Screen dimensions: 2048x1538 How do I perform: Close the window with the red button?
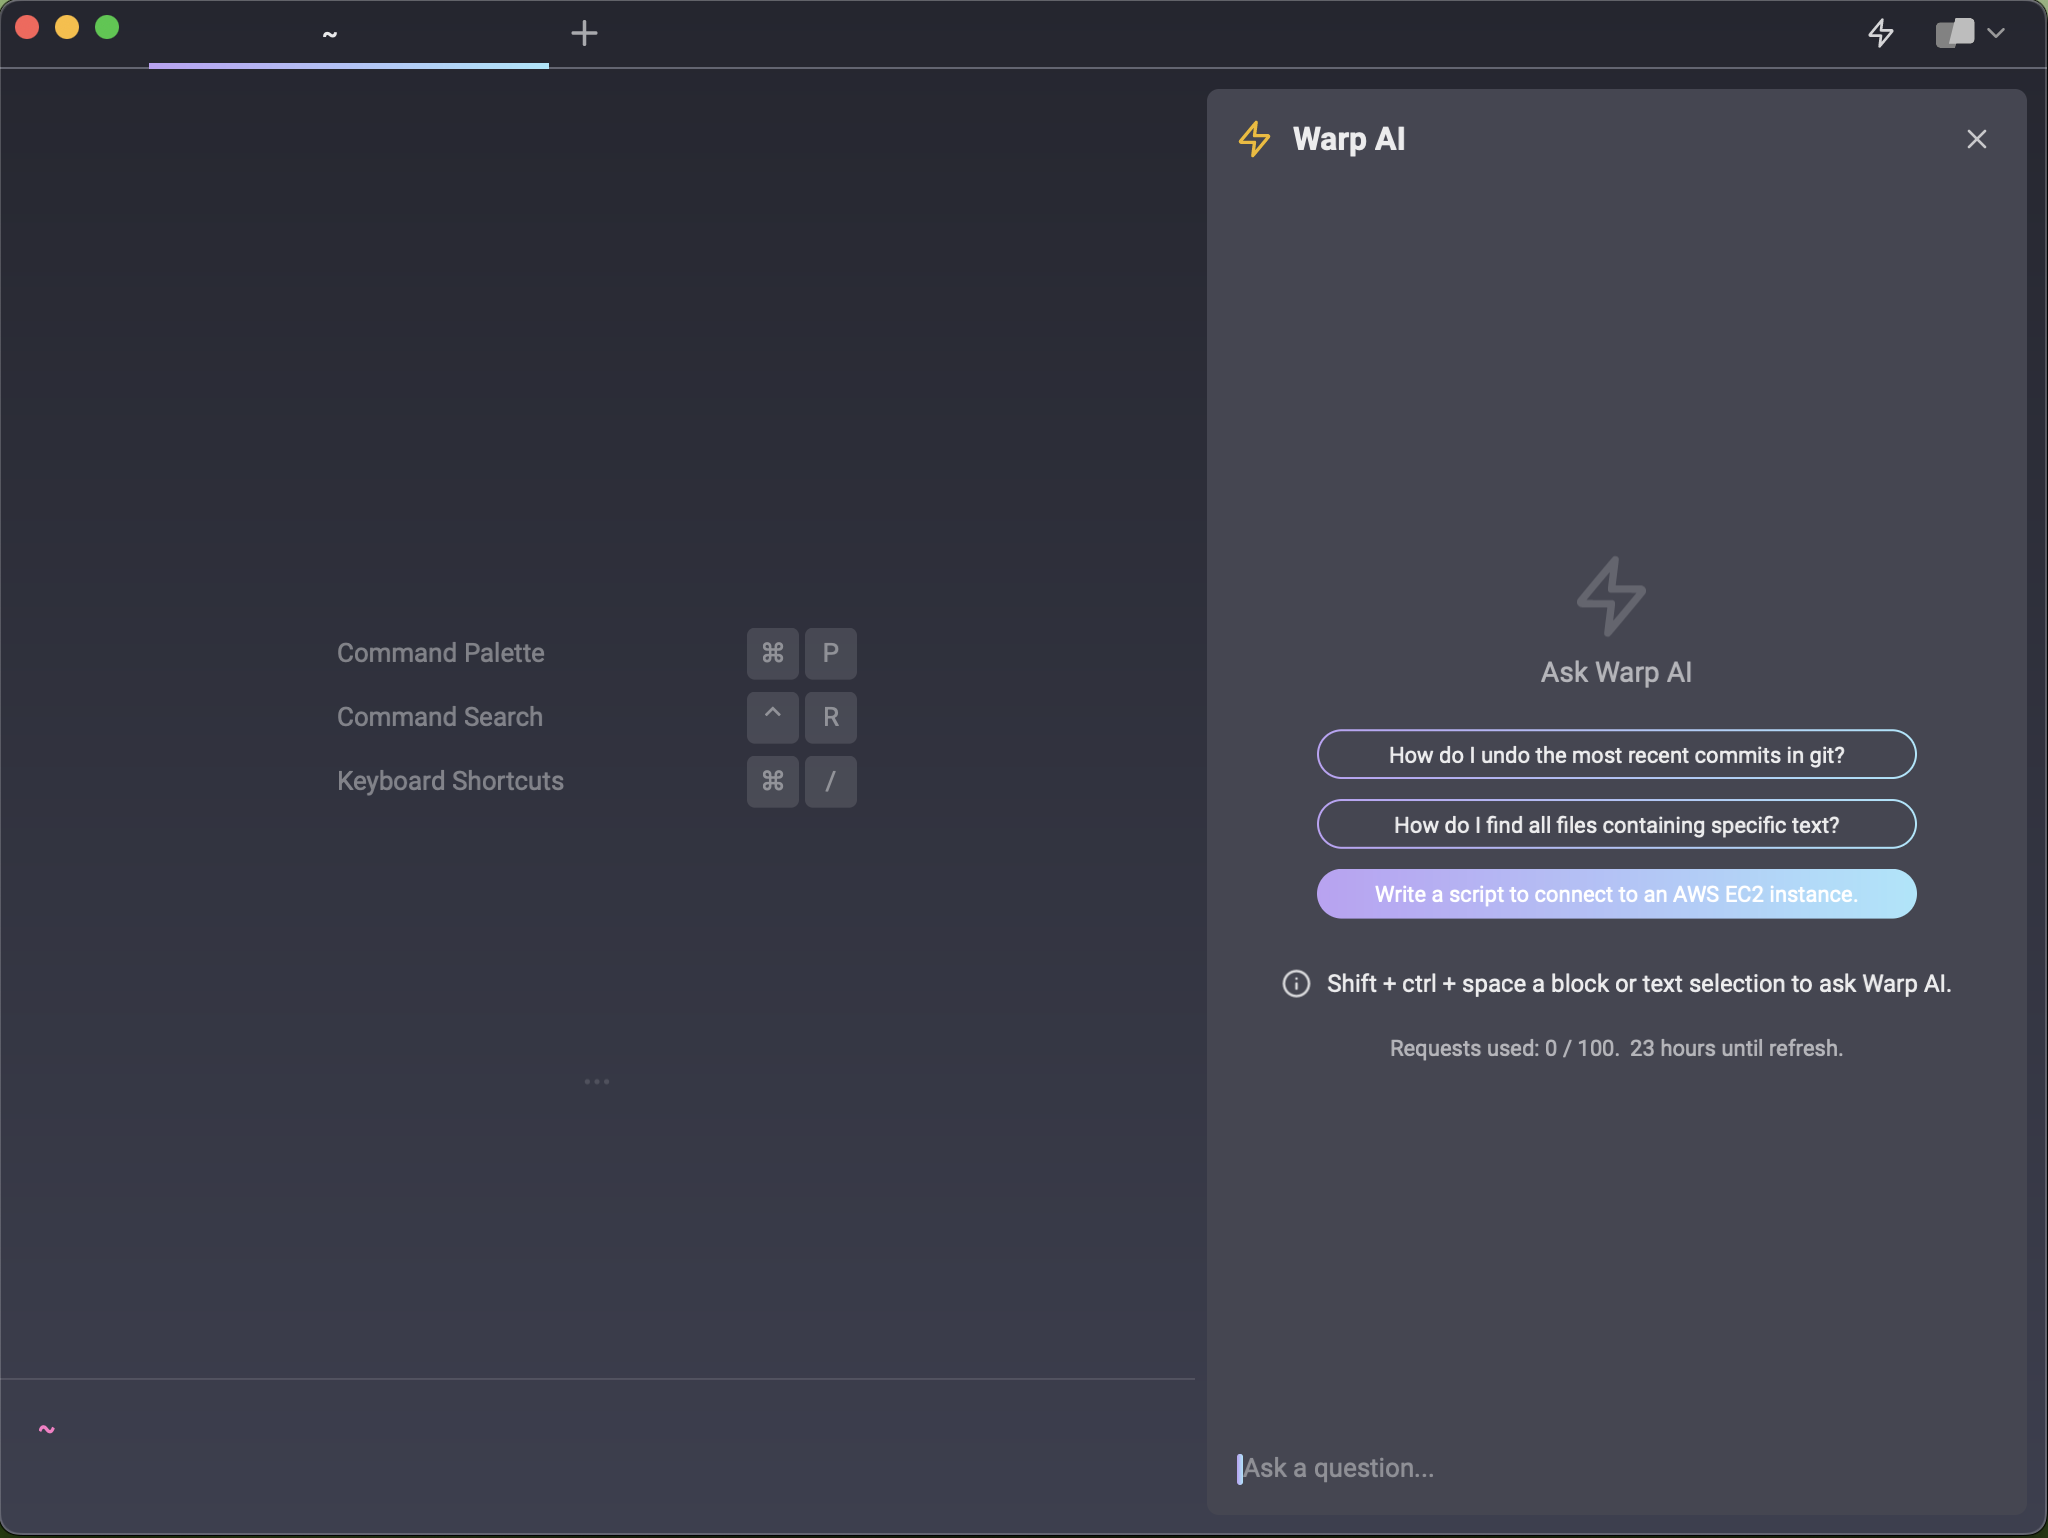click(27, 27)
